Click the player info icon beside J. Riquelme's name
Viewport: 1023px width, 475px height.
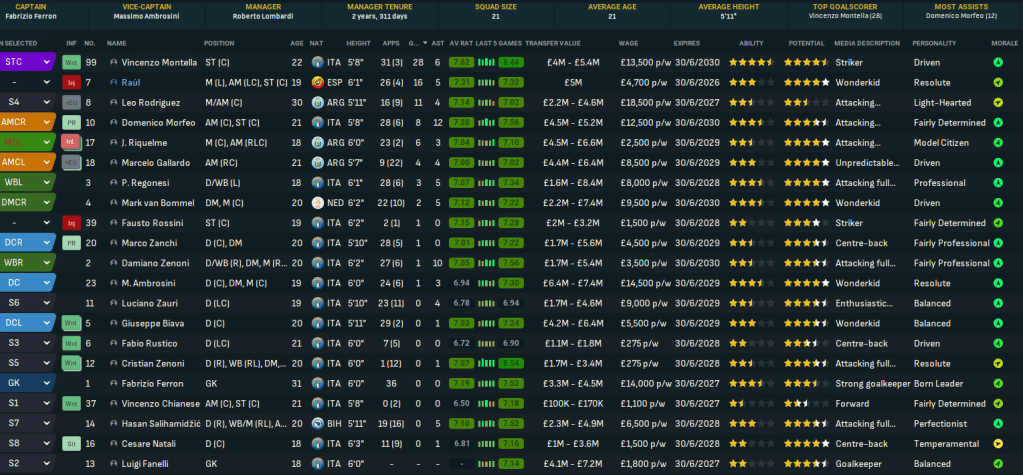point(114,142)
